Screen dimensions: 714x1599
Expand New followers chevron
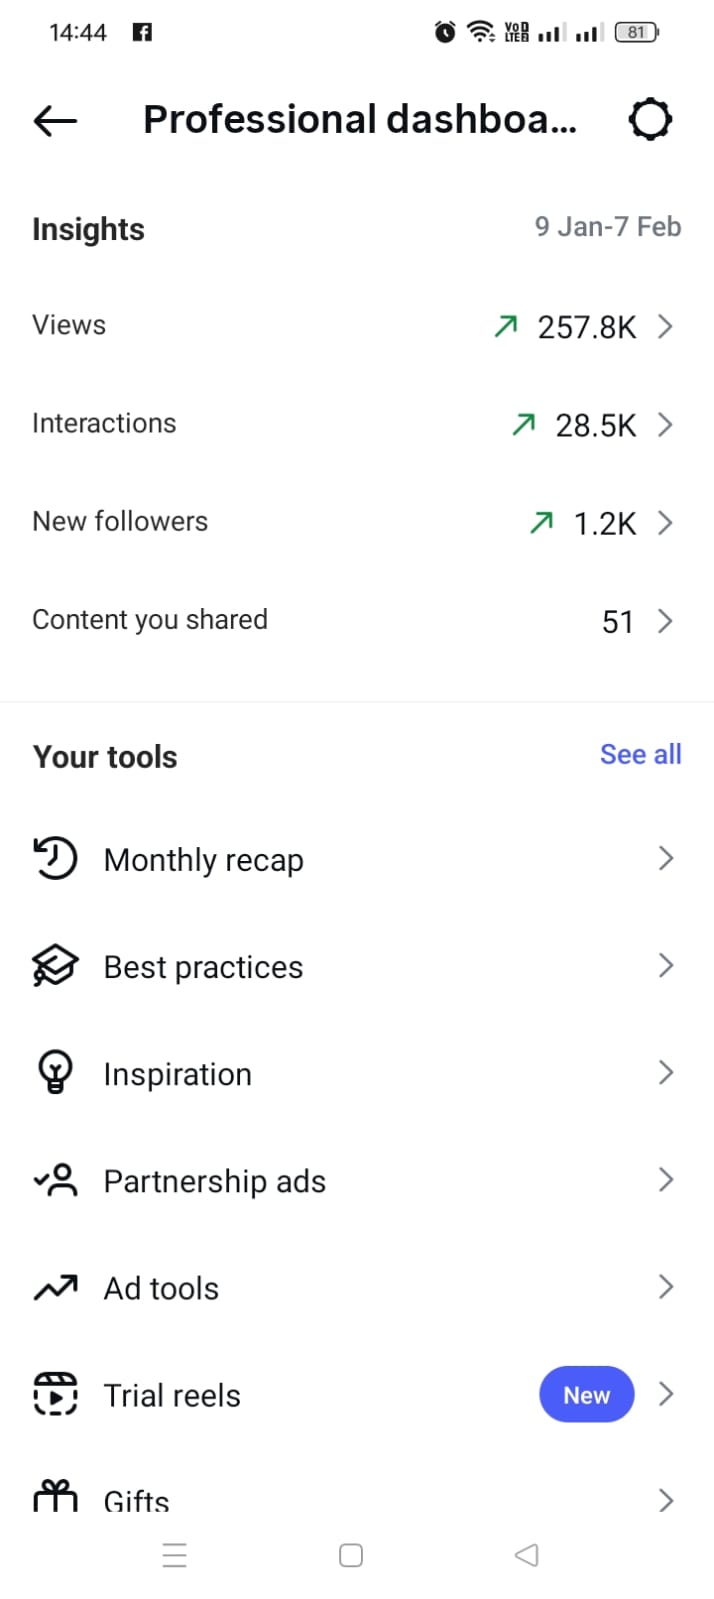tap(665, 523)
